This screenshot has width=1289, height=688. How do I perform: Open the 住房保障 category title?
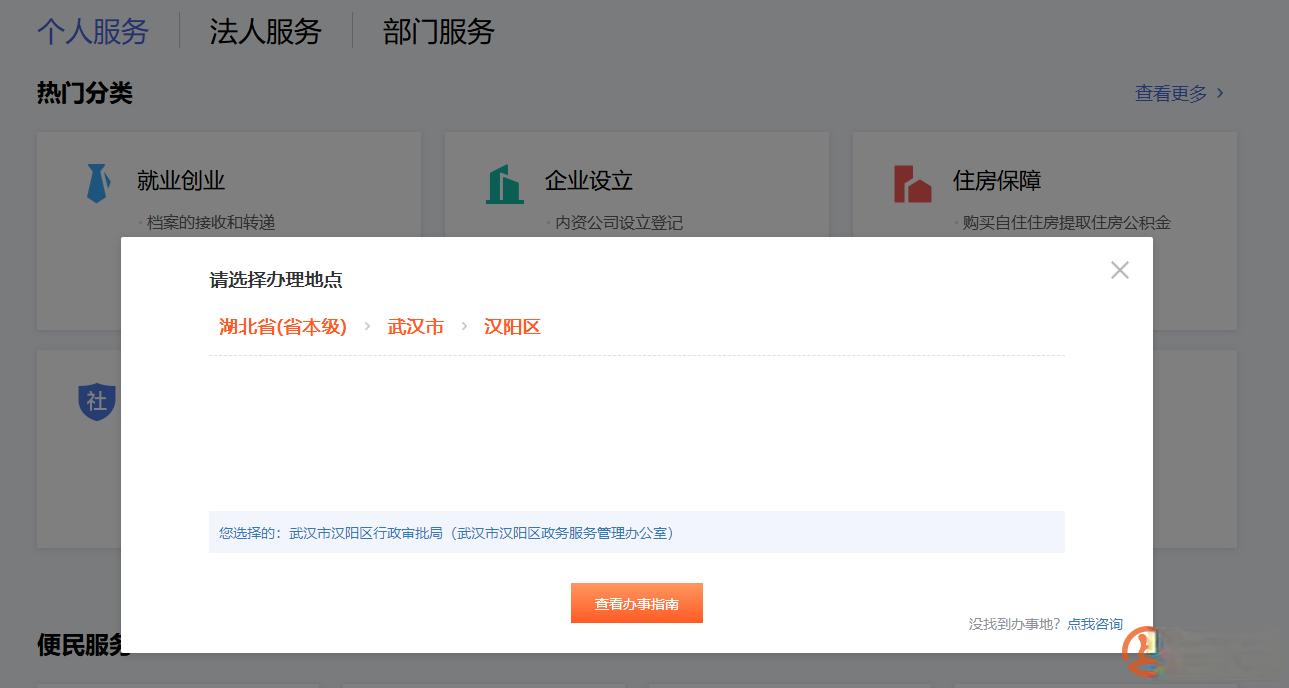[997, 181]
